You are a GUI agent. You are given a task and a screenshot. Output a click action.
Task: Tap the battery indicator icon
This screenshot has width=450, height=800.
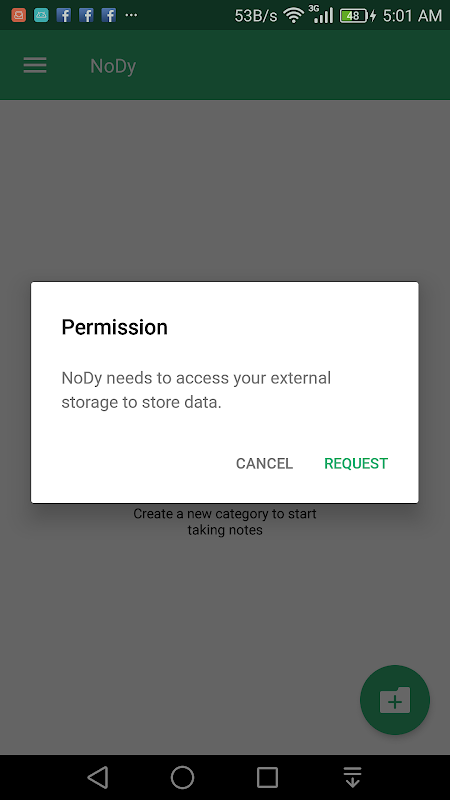click(x=355, y=16)
